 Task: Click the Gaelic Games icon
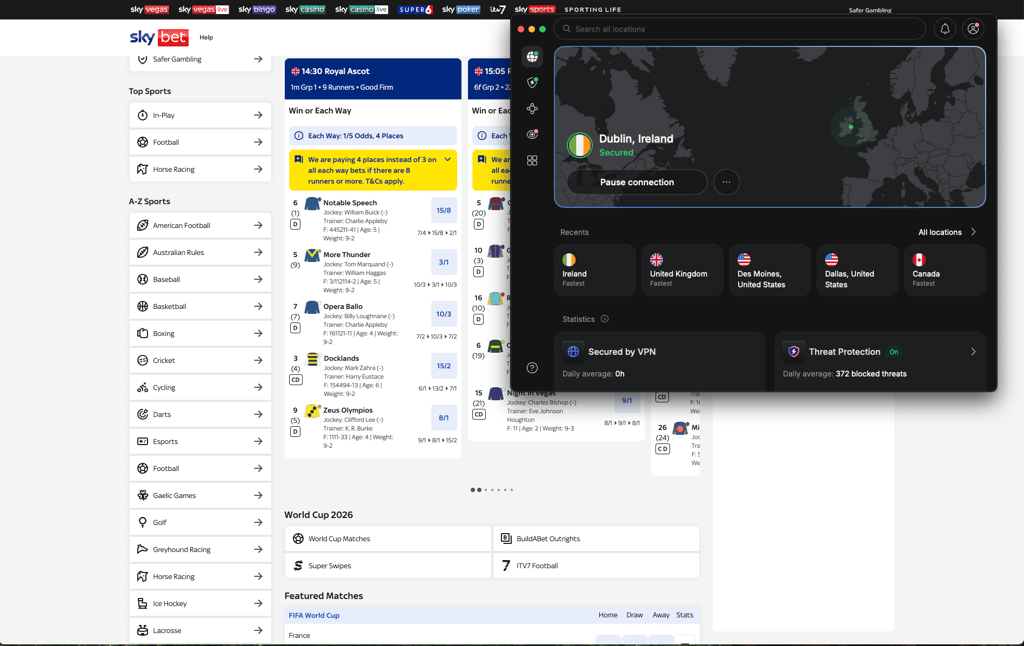[x=142, y=495]
